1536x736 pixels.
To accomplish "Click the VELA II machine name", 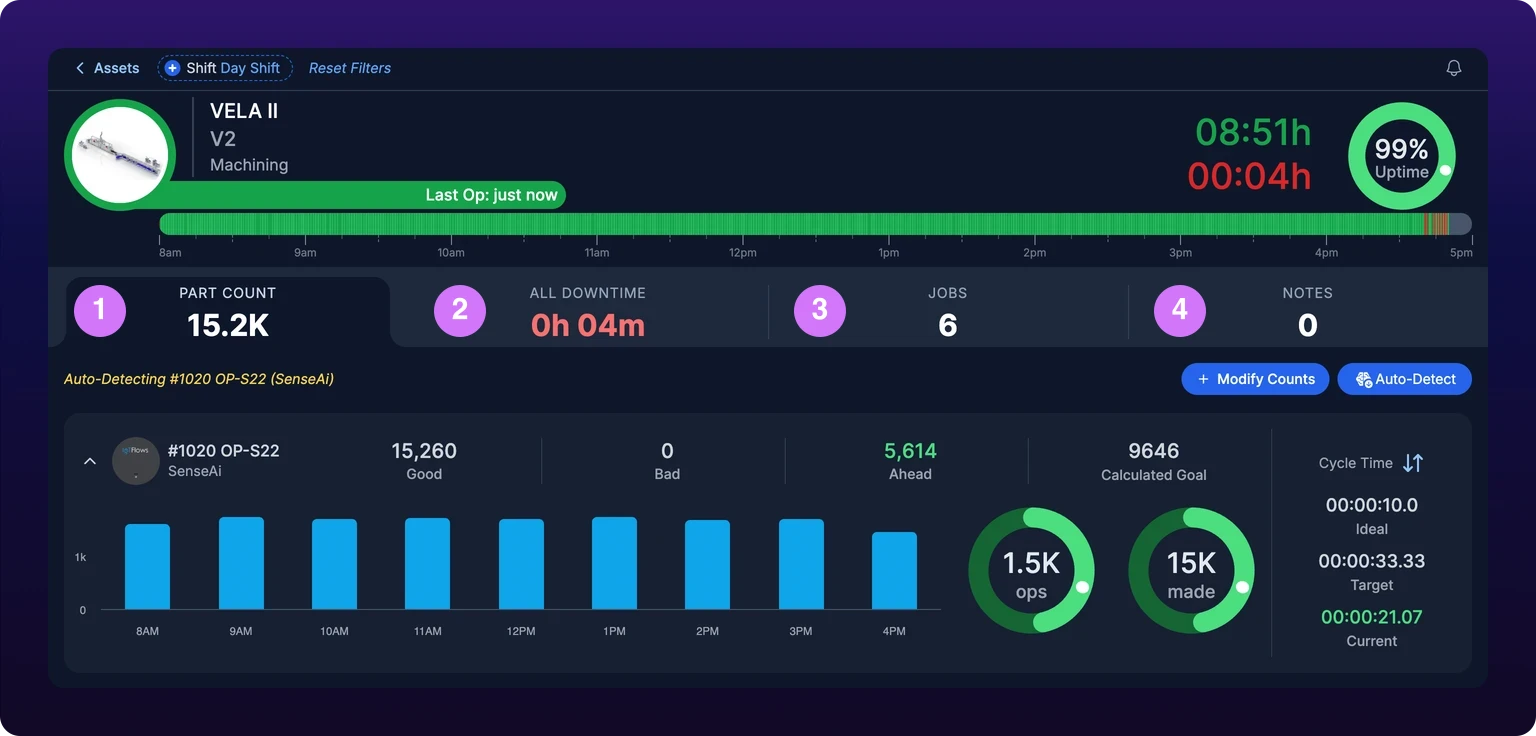I will coord(244,111).
